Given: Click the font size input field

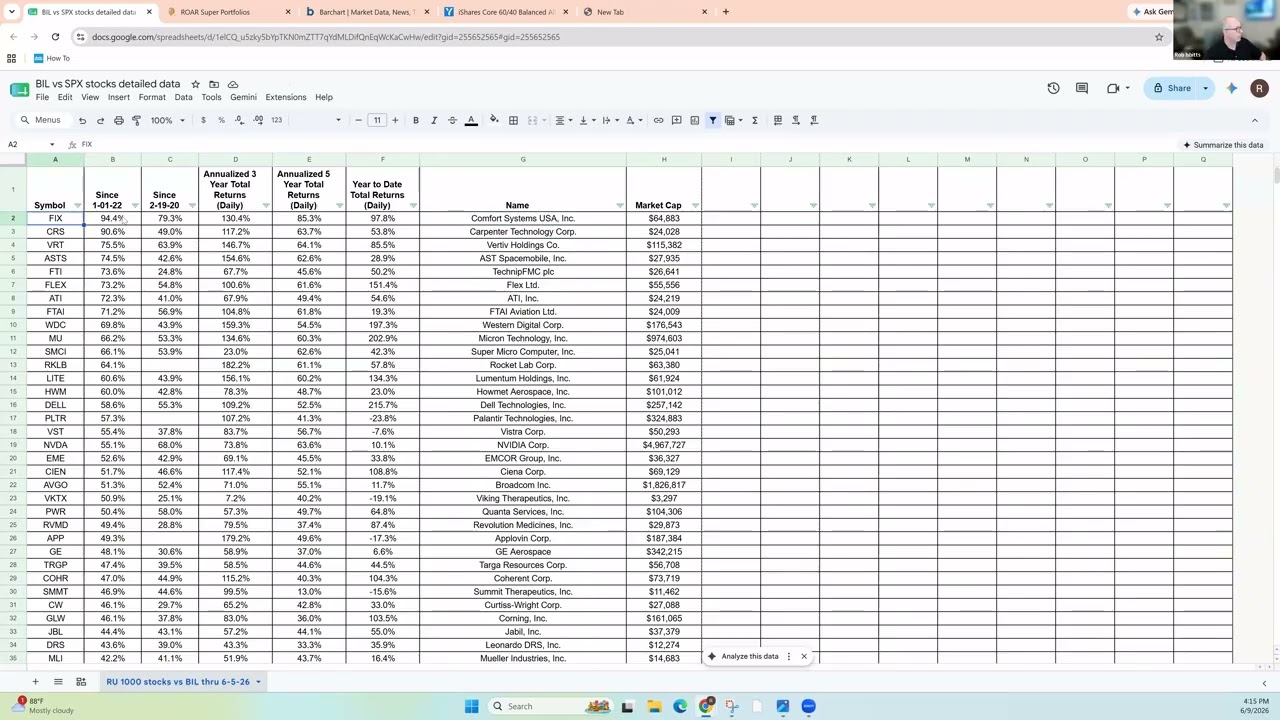Looking at the screenshot, I should (x=377, y=120).
